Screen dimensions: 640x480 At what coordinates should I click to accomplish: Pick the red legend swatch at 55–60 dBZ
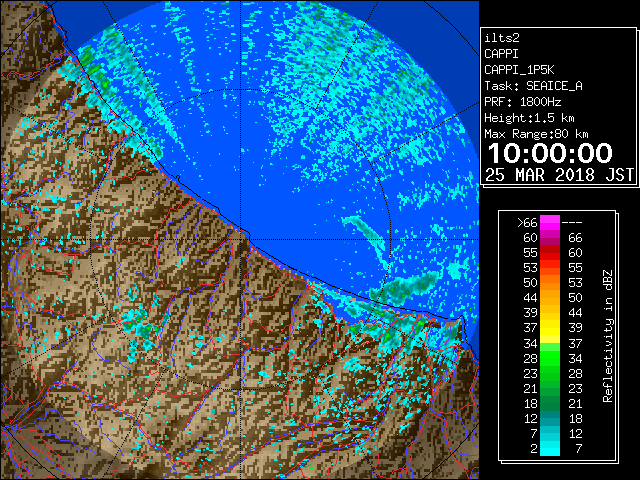pos(550,253)
